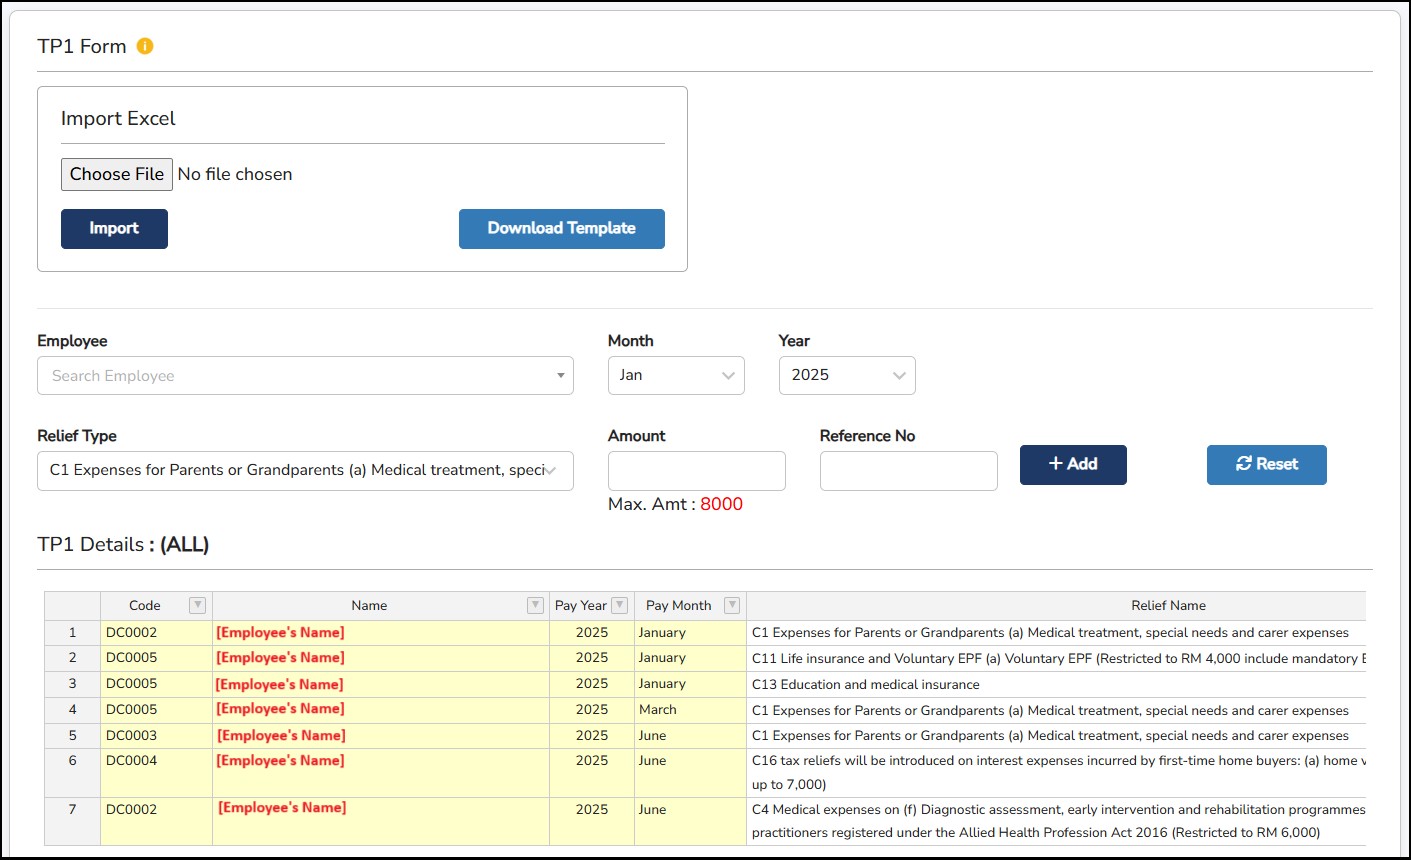Click the Choose File button
This screenshot has width=1411, height=860.
coord(117,174)
